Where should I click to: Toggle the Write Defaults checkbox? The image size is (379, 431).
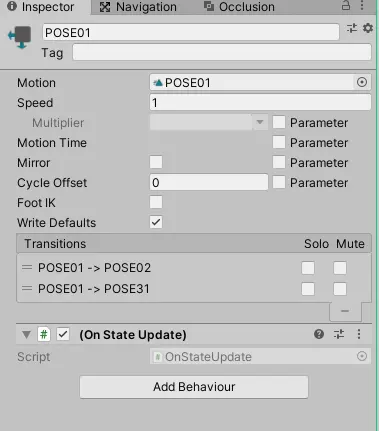(x=156, y=222)
